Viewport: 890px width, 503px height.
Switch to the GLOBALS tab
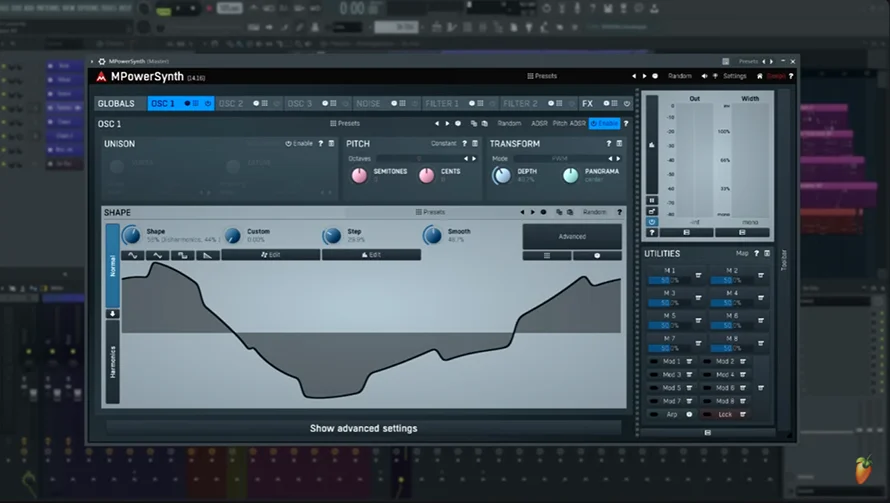[x=116, y=103]
